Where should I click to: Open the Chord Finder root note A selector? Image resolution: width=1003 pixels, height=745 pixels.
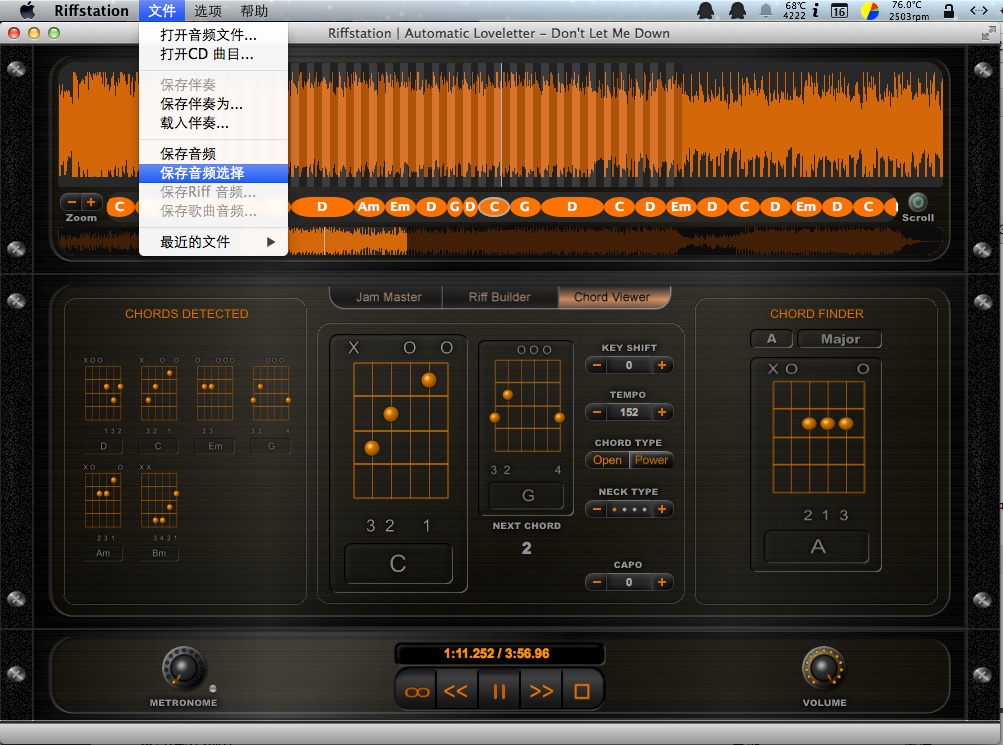[771, 339]
